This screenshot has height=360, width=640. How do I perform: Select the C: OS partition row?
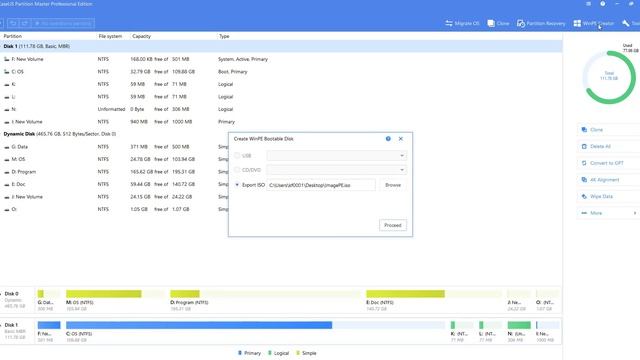click(281, 72)
